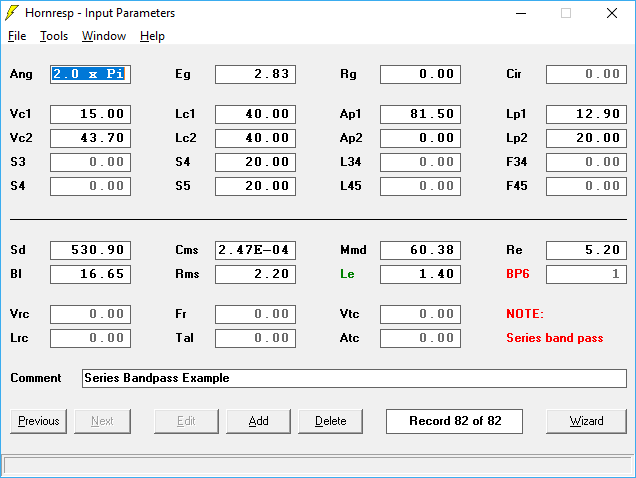The width and height of the screenshot is (636, 478).
Task: Select the Ang field with 2.0 x Pi
Action: [x=90, y=74]
